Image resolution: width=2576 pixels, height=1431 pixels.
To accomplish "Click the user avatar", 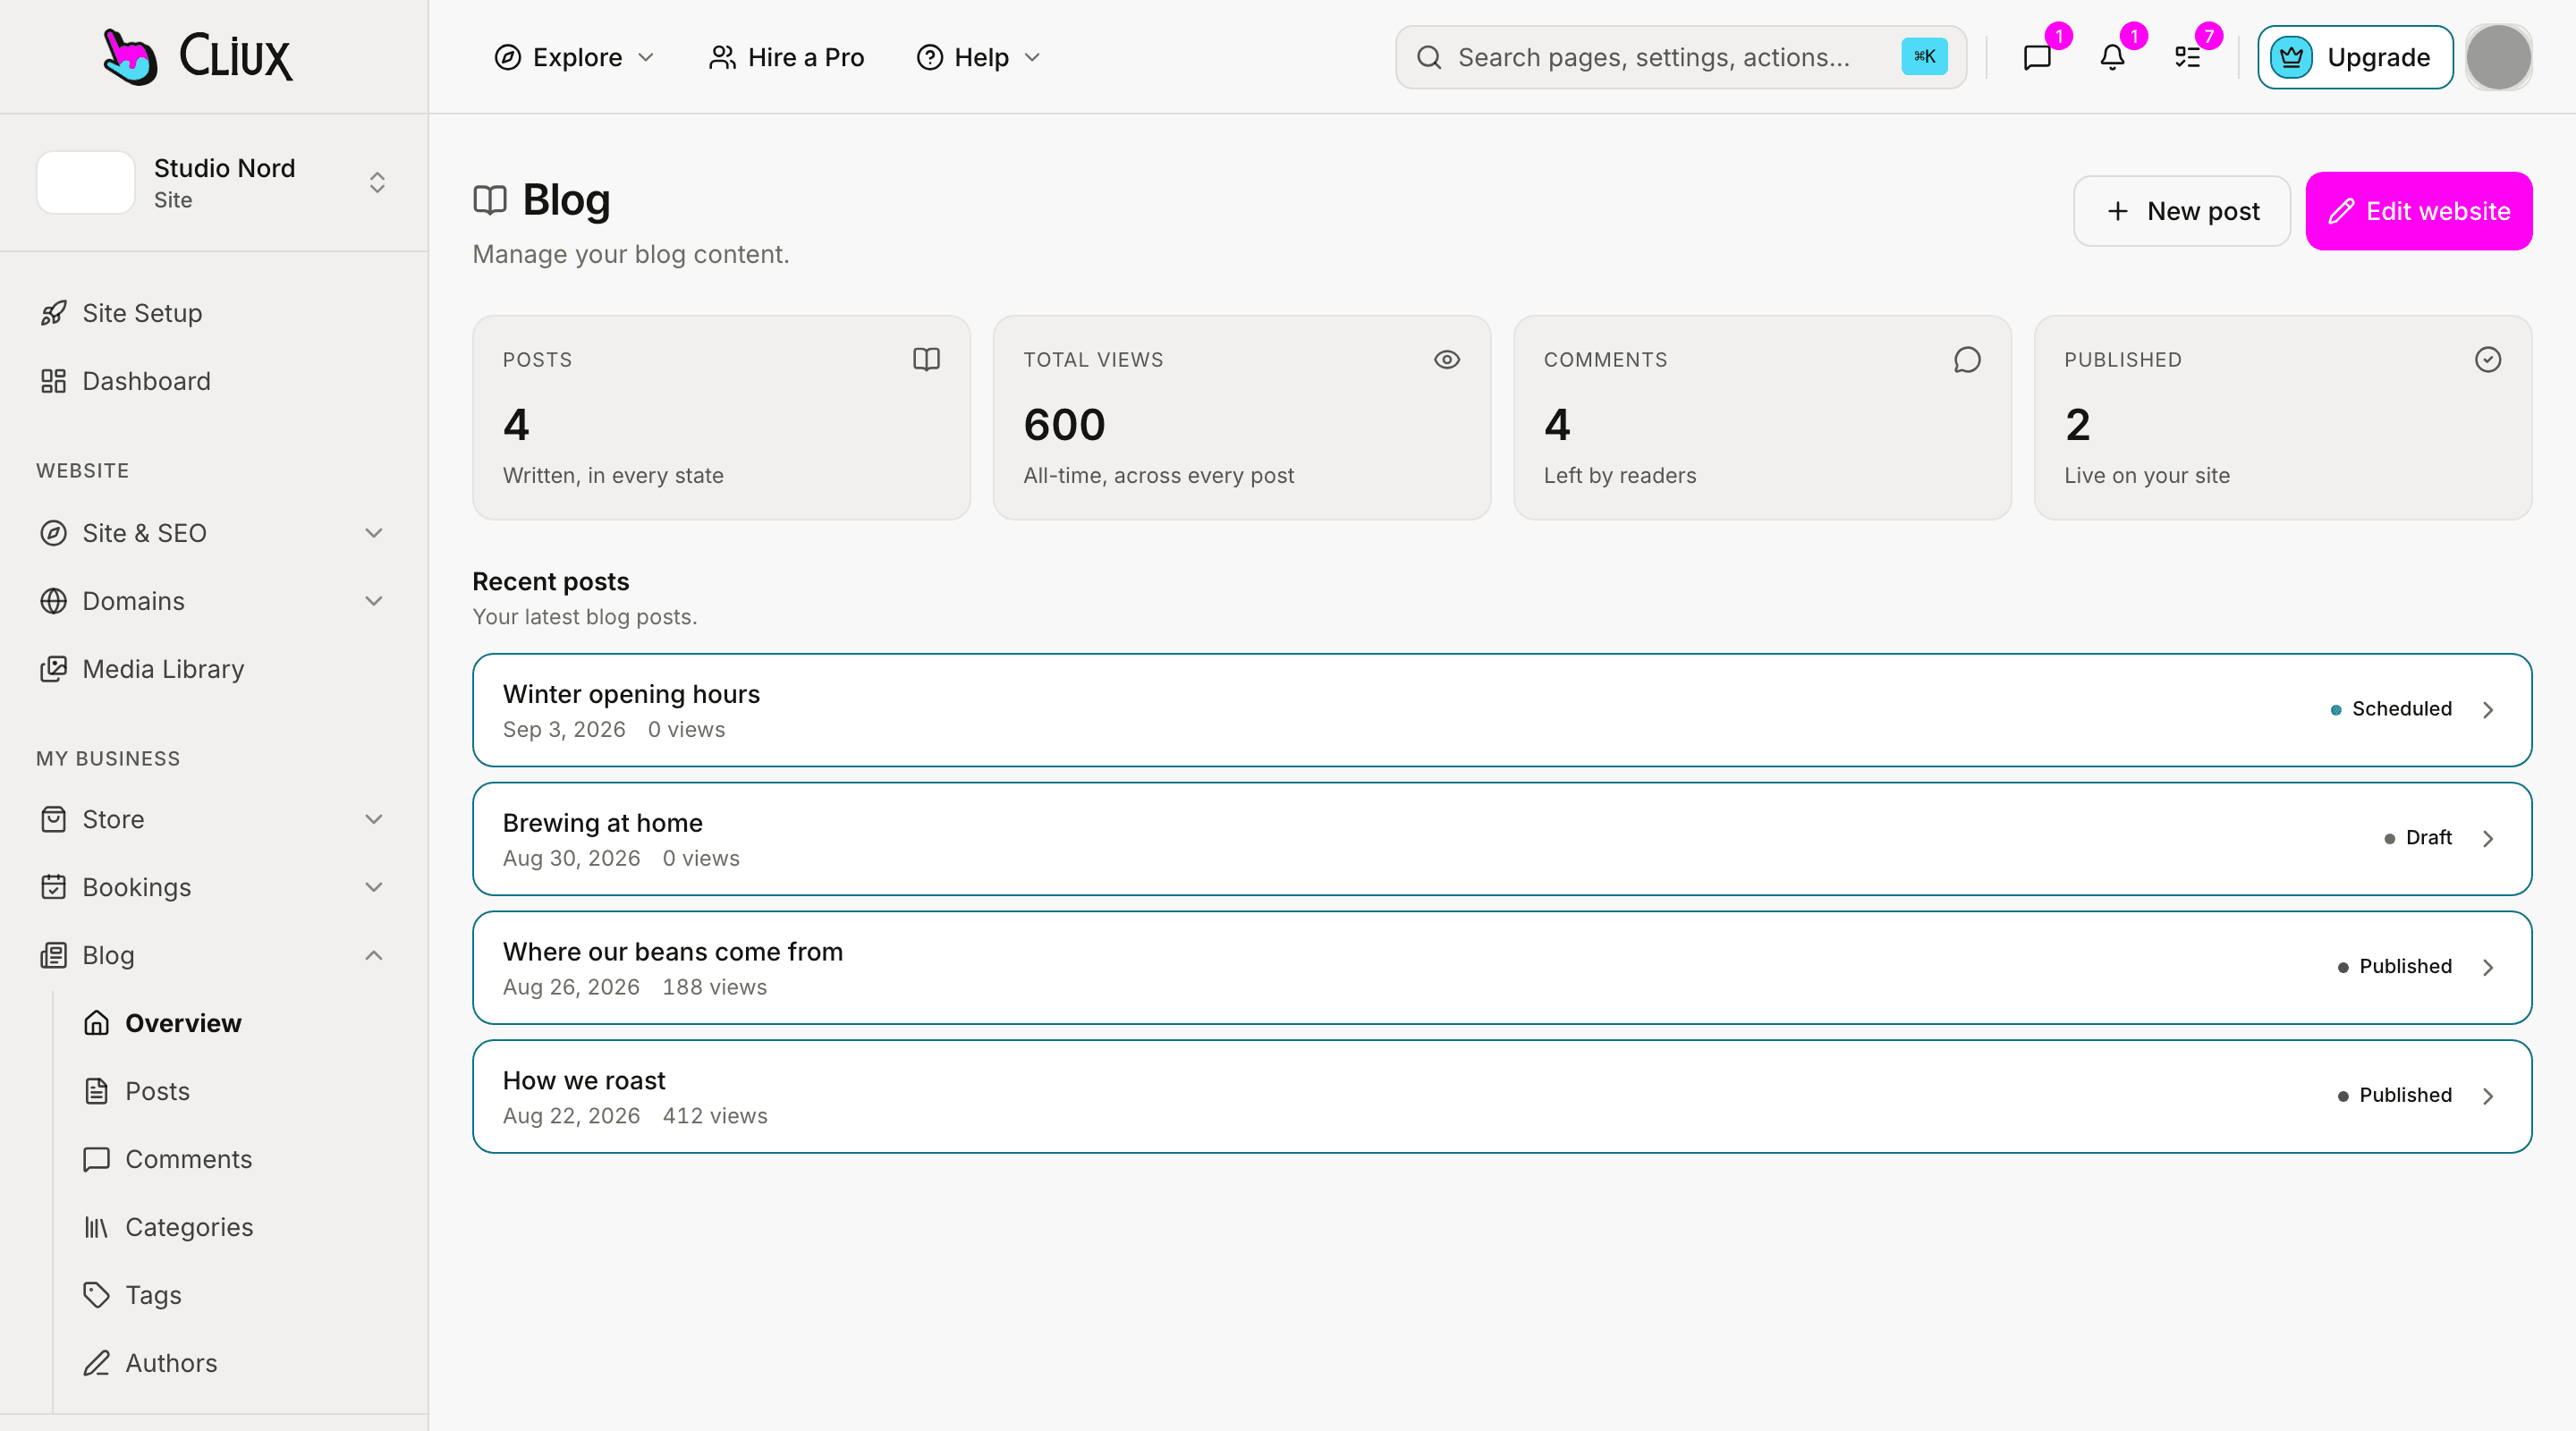I will (2498, 57).
